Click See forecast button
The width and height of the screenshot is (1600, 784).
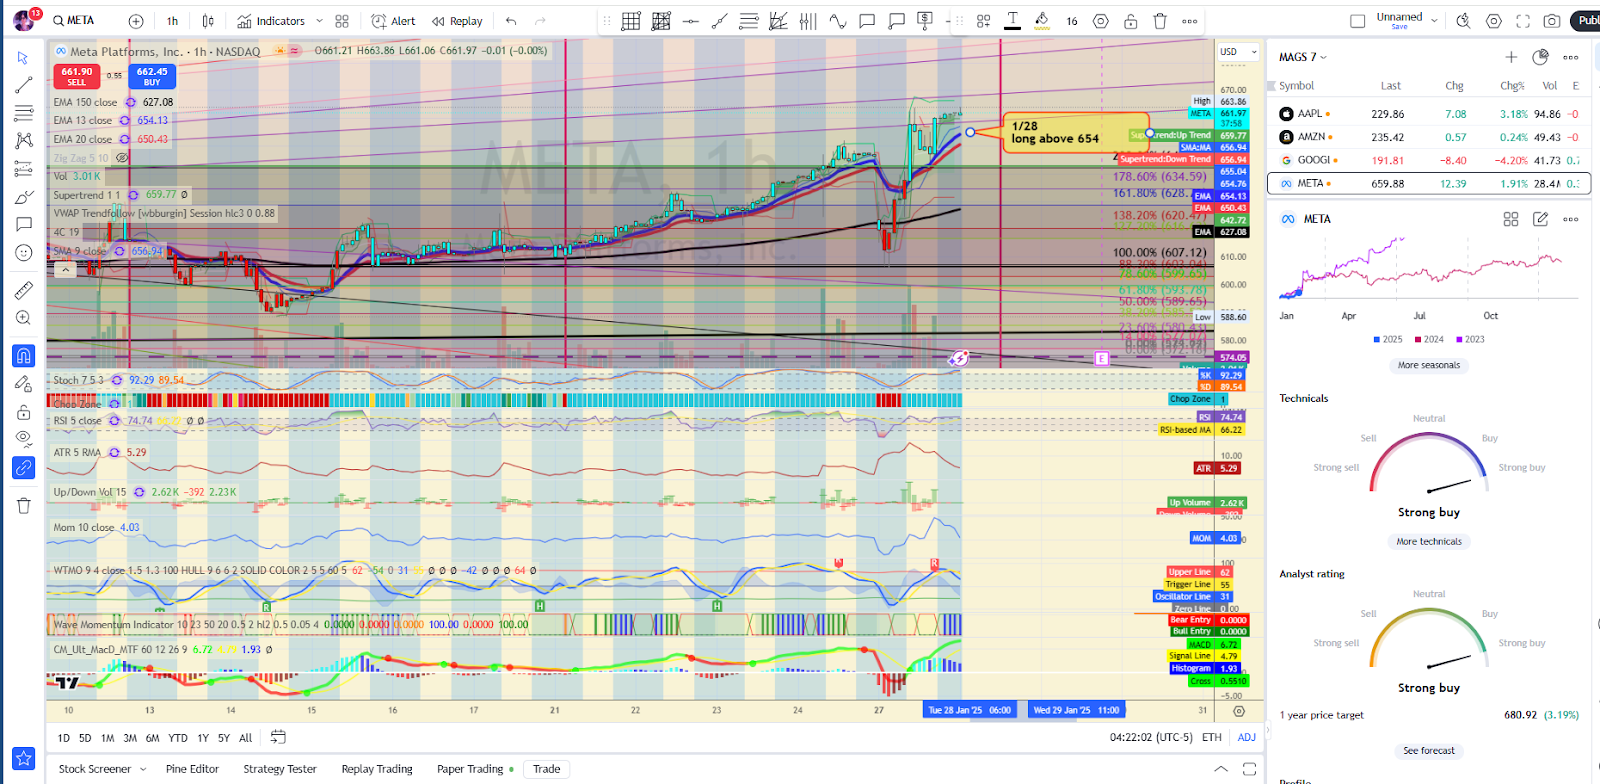(1428, 750)
